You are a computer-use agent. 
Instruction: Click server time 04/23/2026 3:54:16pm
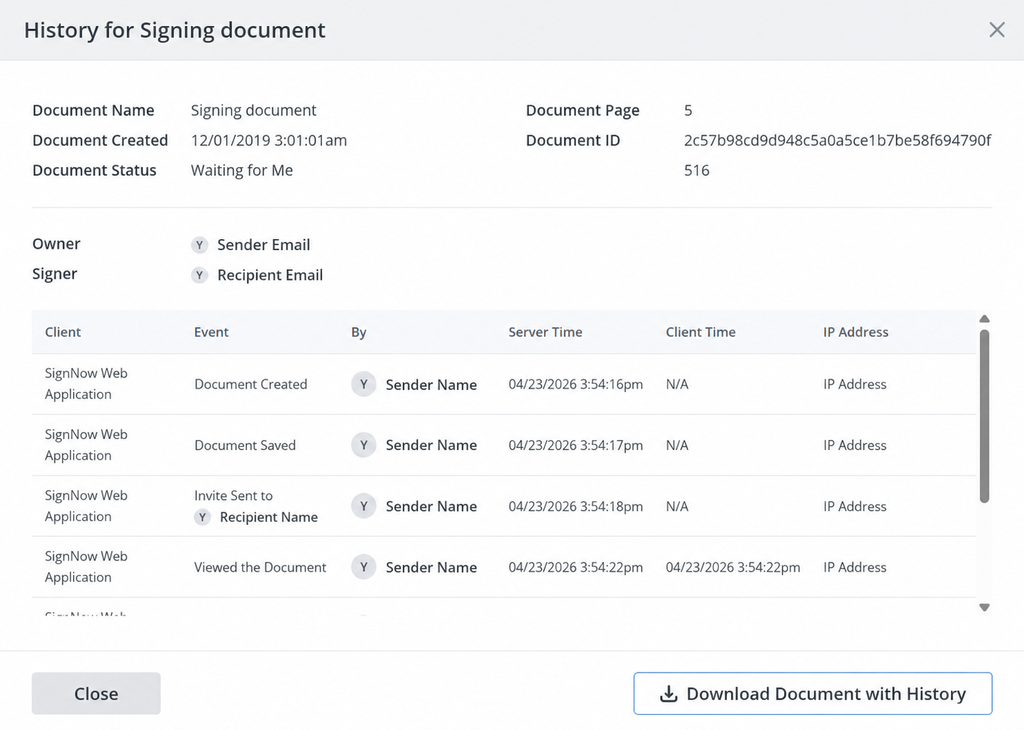point(575,385)
